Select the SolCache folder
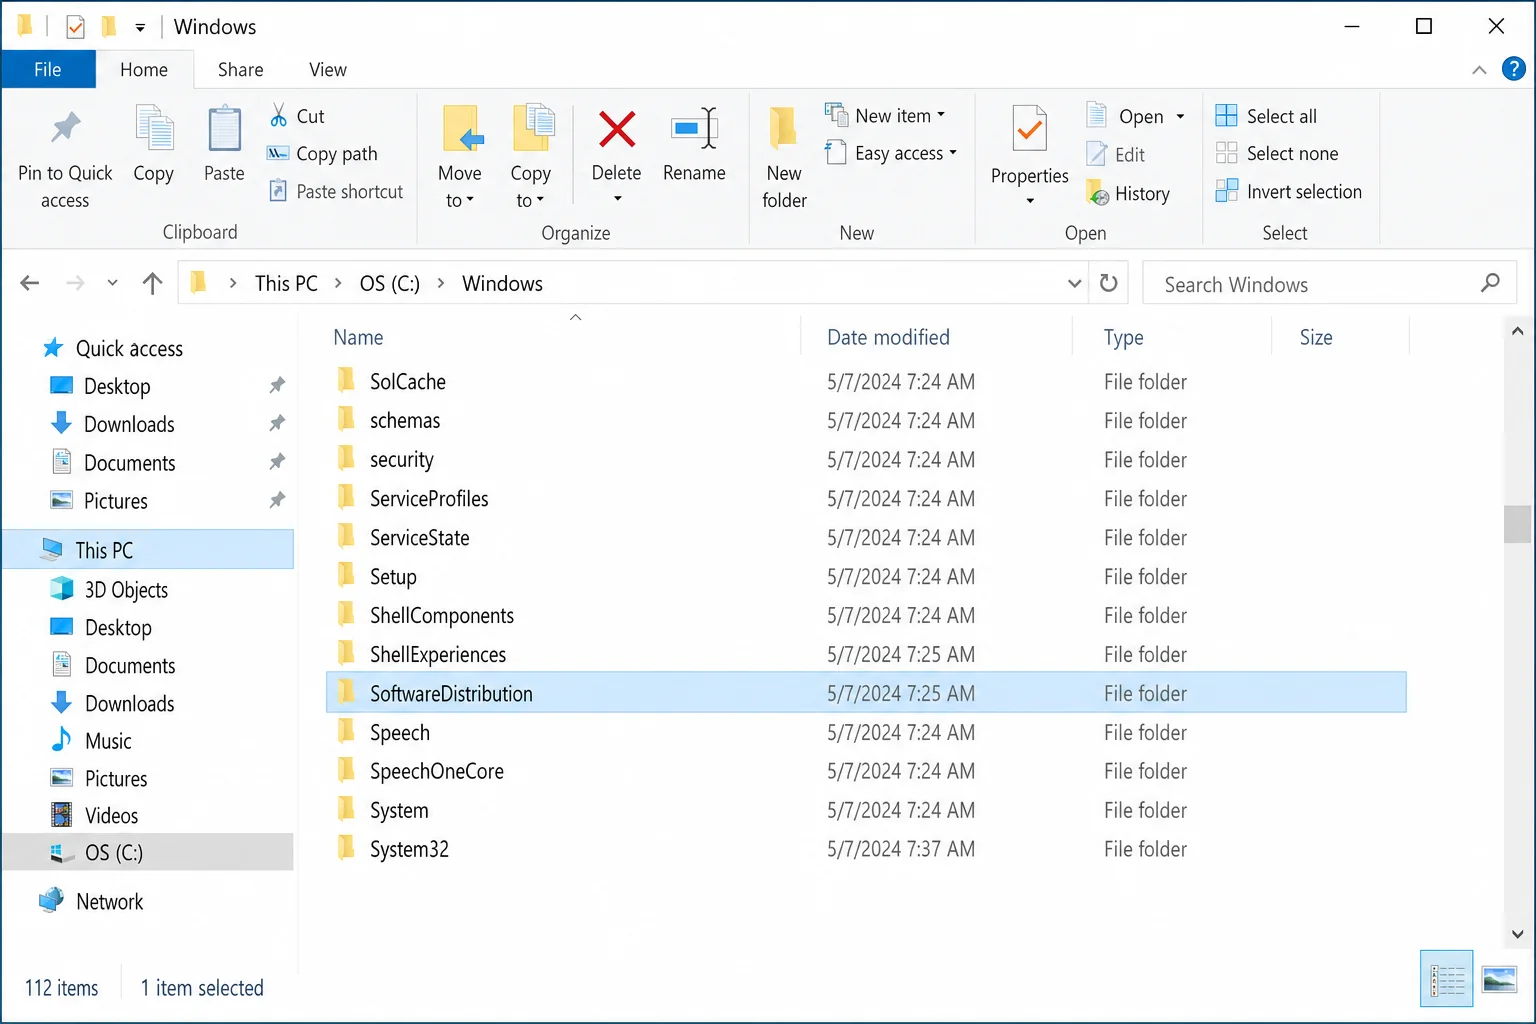The width and height of the screenshot is (1536, 1024). [x=407, y=381]
